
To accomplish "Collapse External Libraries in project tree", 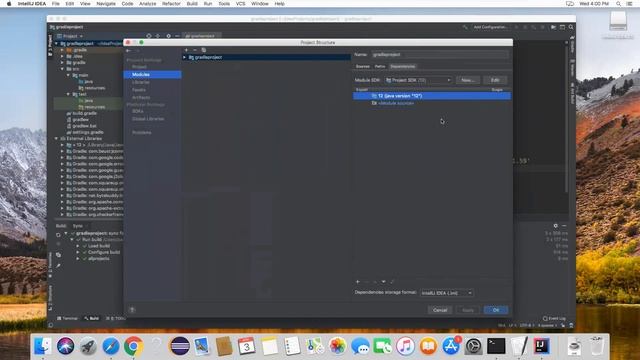I will click(56, 139).
